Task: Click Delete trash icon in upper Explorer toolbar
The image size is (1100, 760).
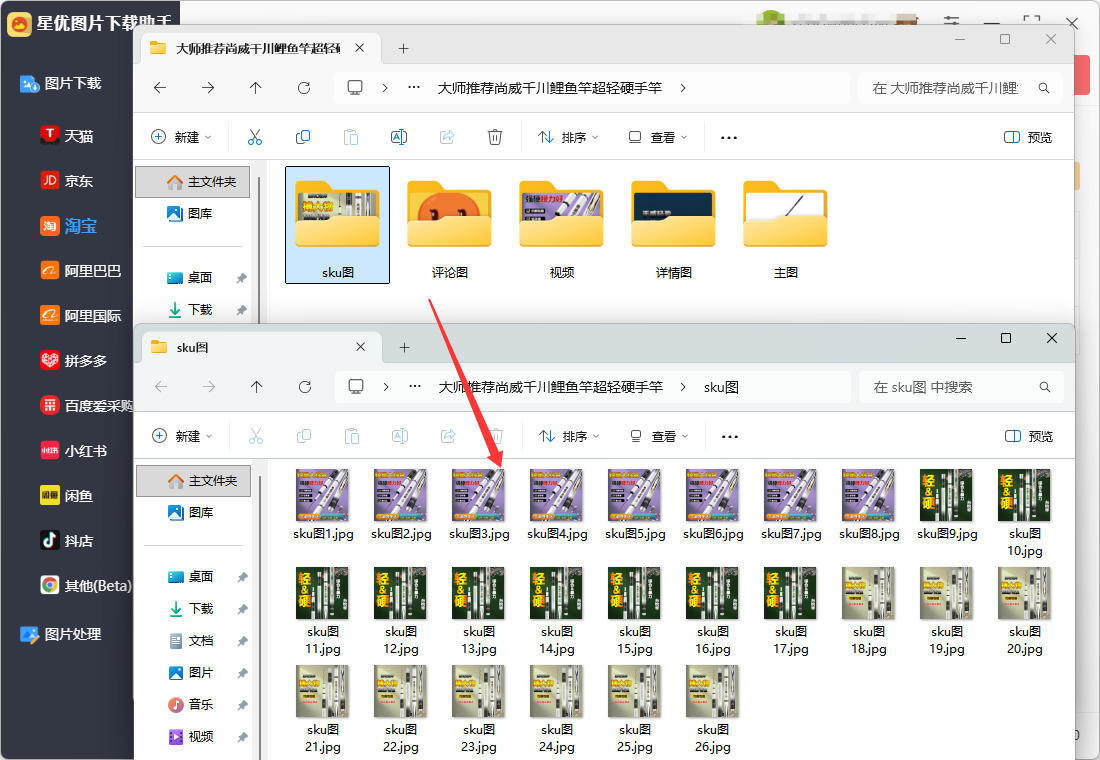Action: tap(495, 137)
